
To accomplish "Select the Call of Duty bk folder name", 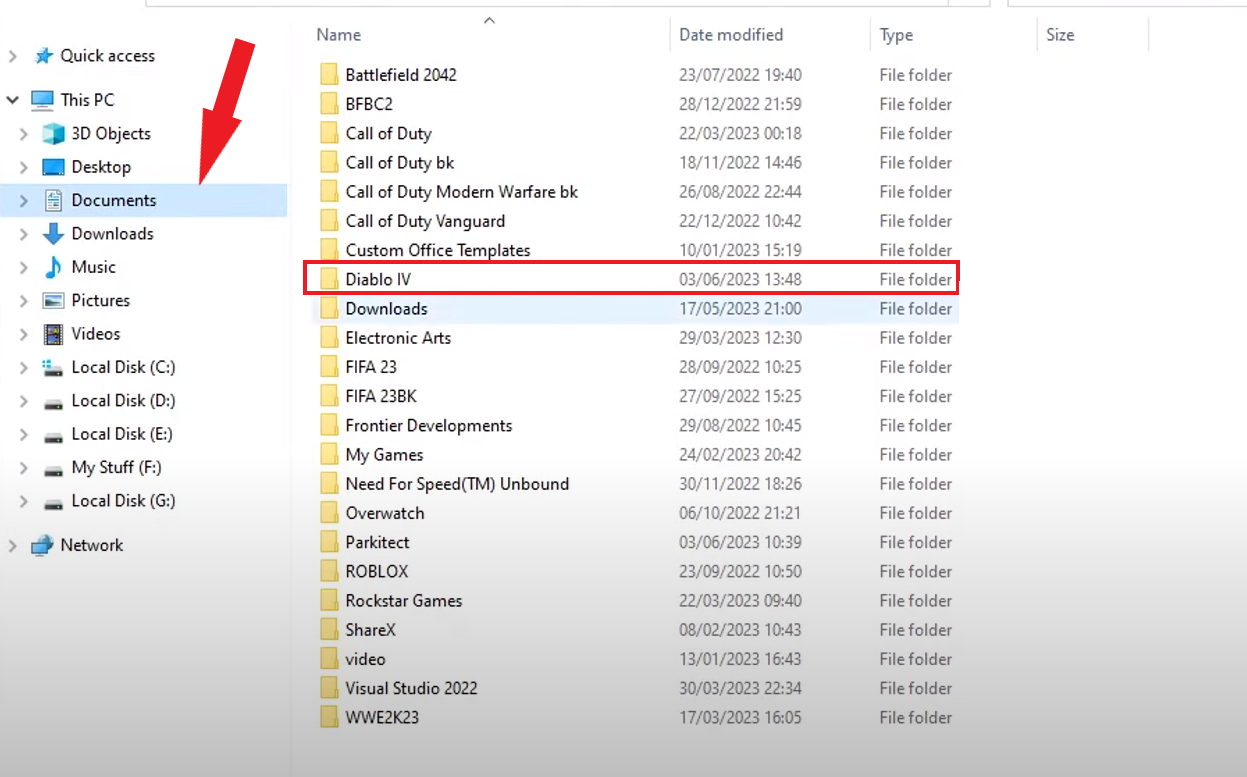I will click(x=400, y=163).
